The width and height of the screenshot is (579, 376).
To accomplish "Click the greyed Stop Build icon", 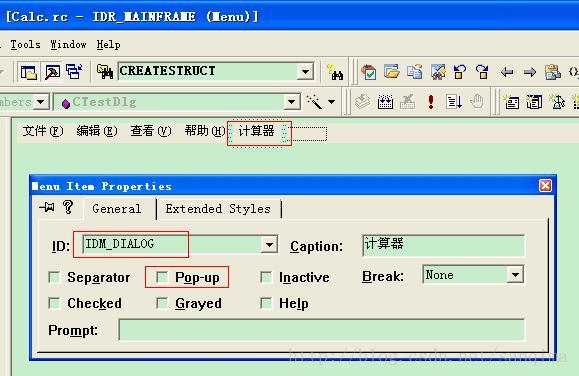I will click(x=408, y=101).
